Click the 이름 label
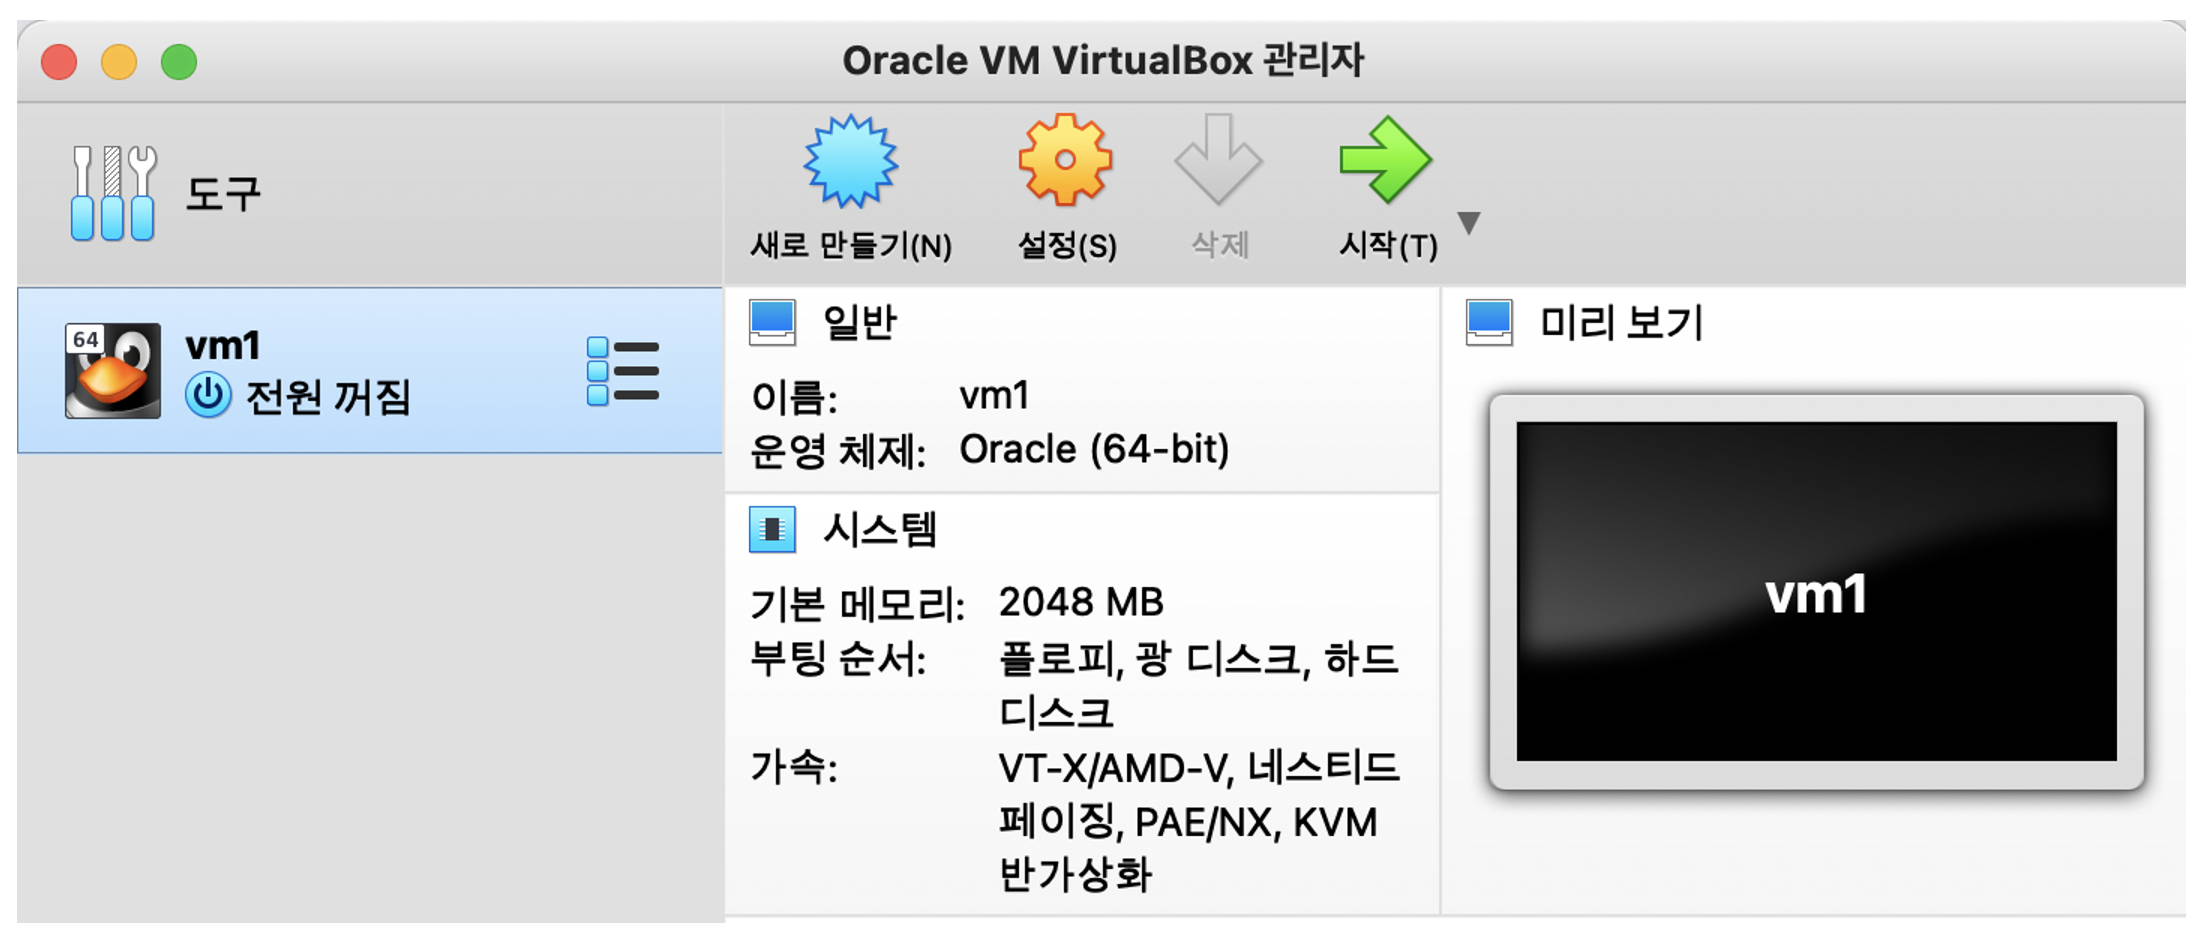This screenshot has width=2196, height=932. click(794, 397)
